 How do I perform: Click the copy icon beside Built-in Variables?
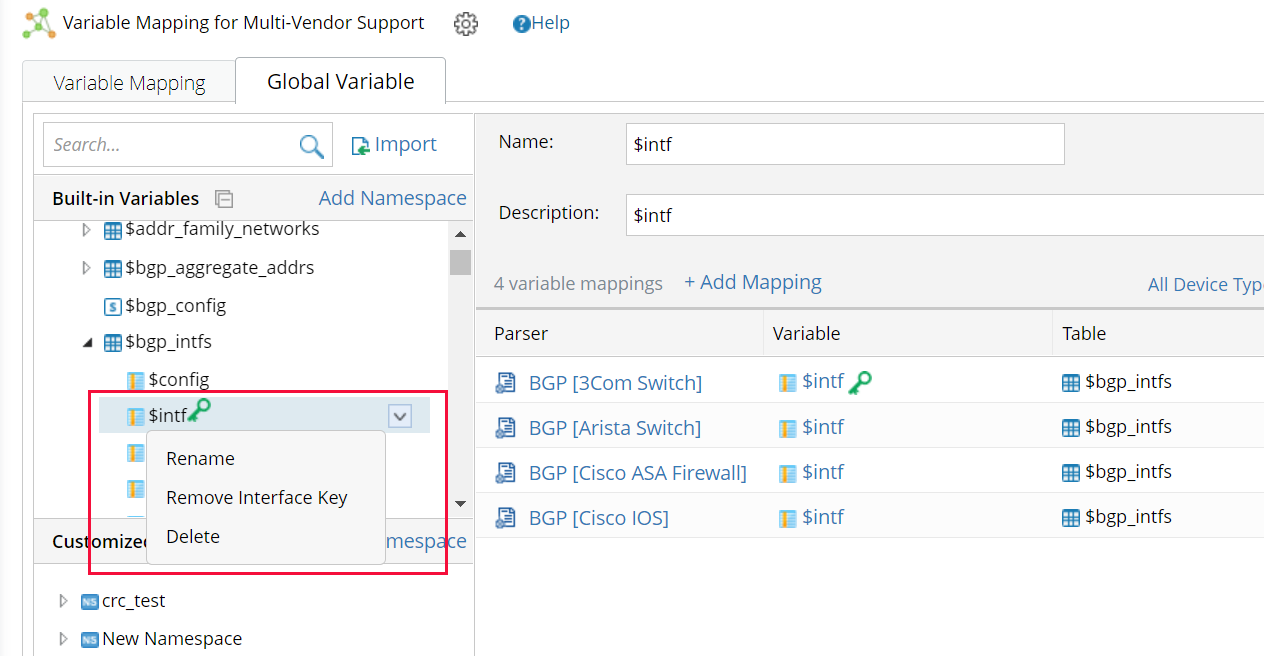coord(224,198)
